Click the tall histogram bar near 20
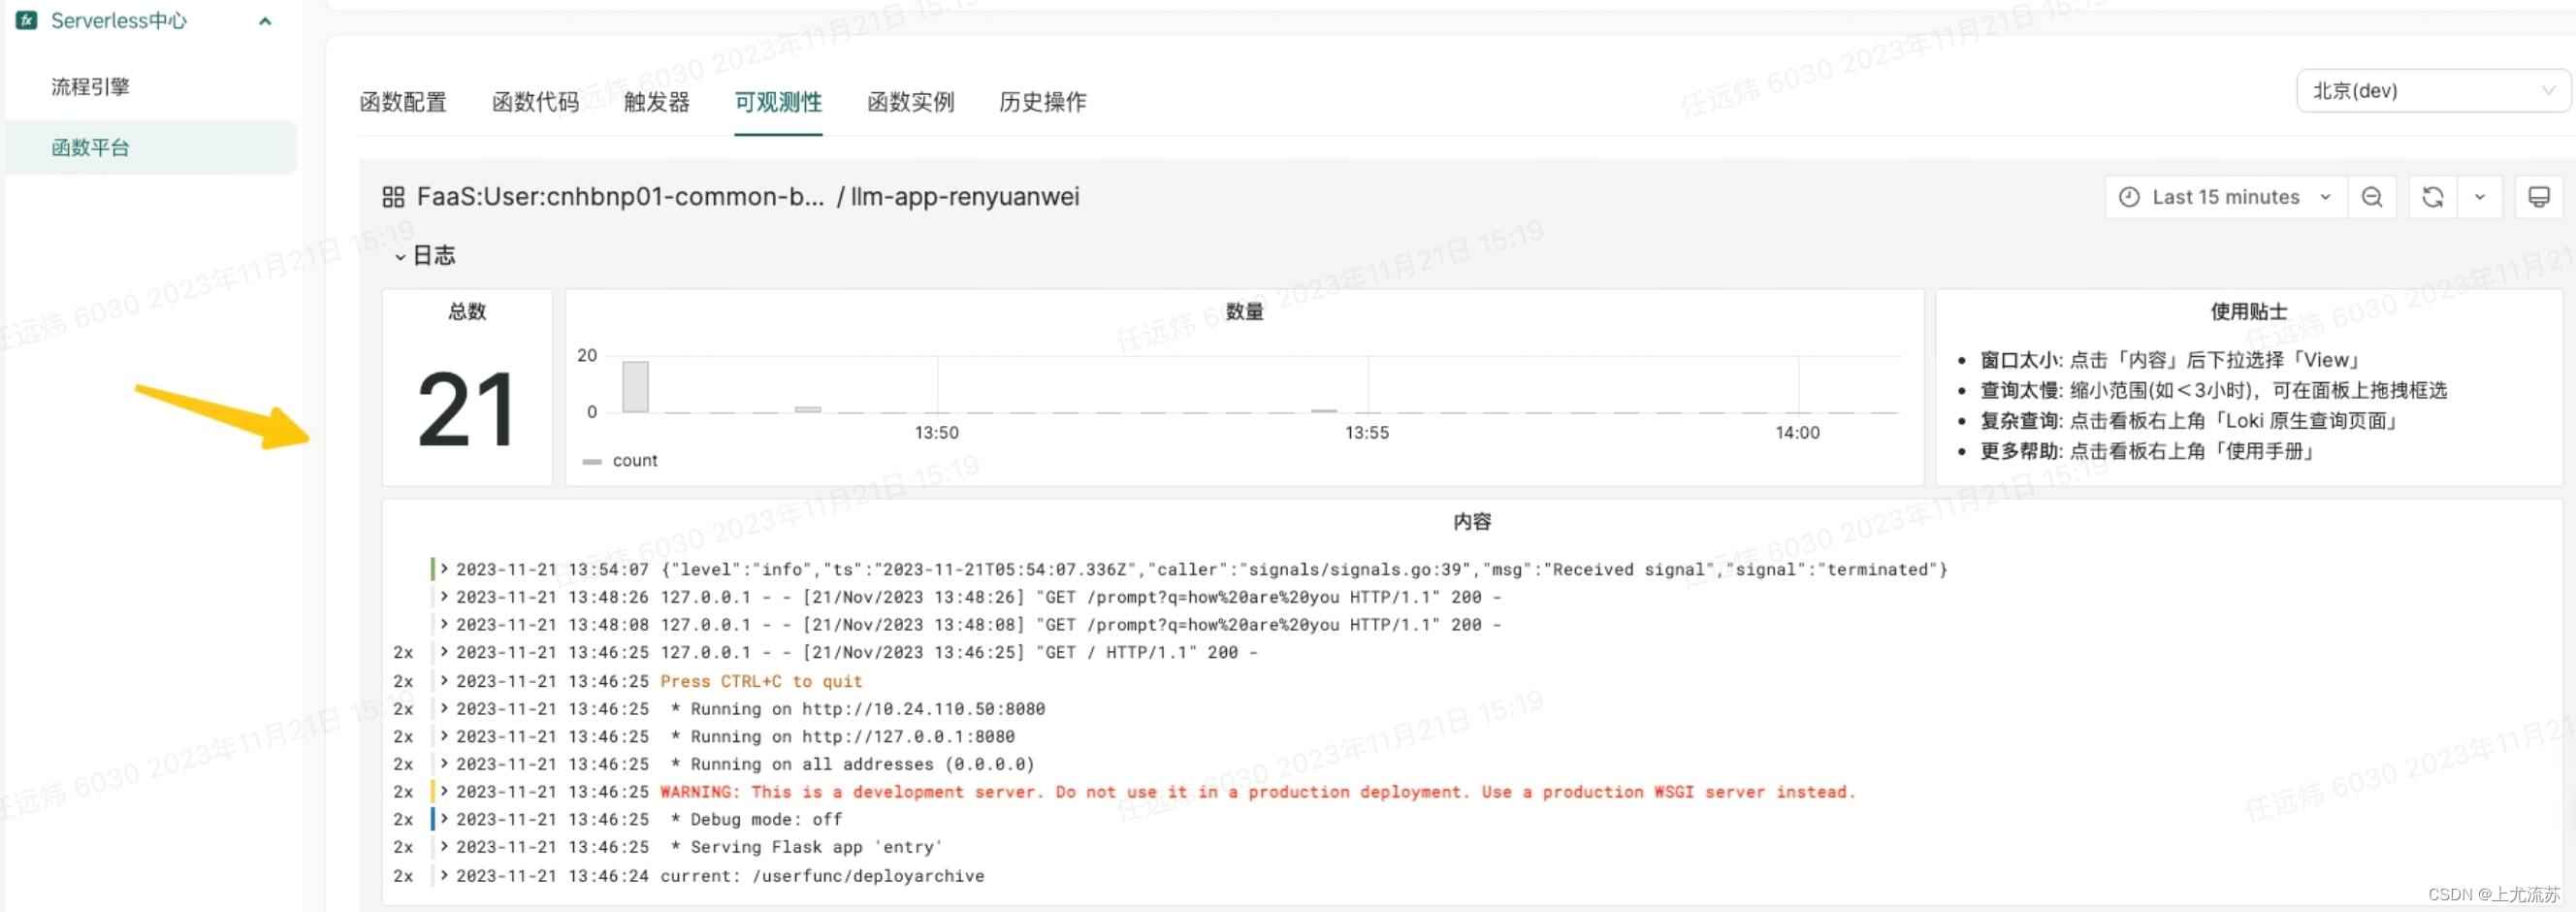2576x912 pixels. [x=635, y=387]
